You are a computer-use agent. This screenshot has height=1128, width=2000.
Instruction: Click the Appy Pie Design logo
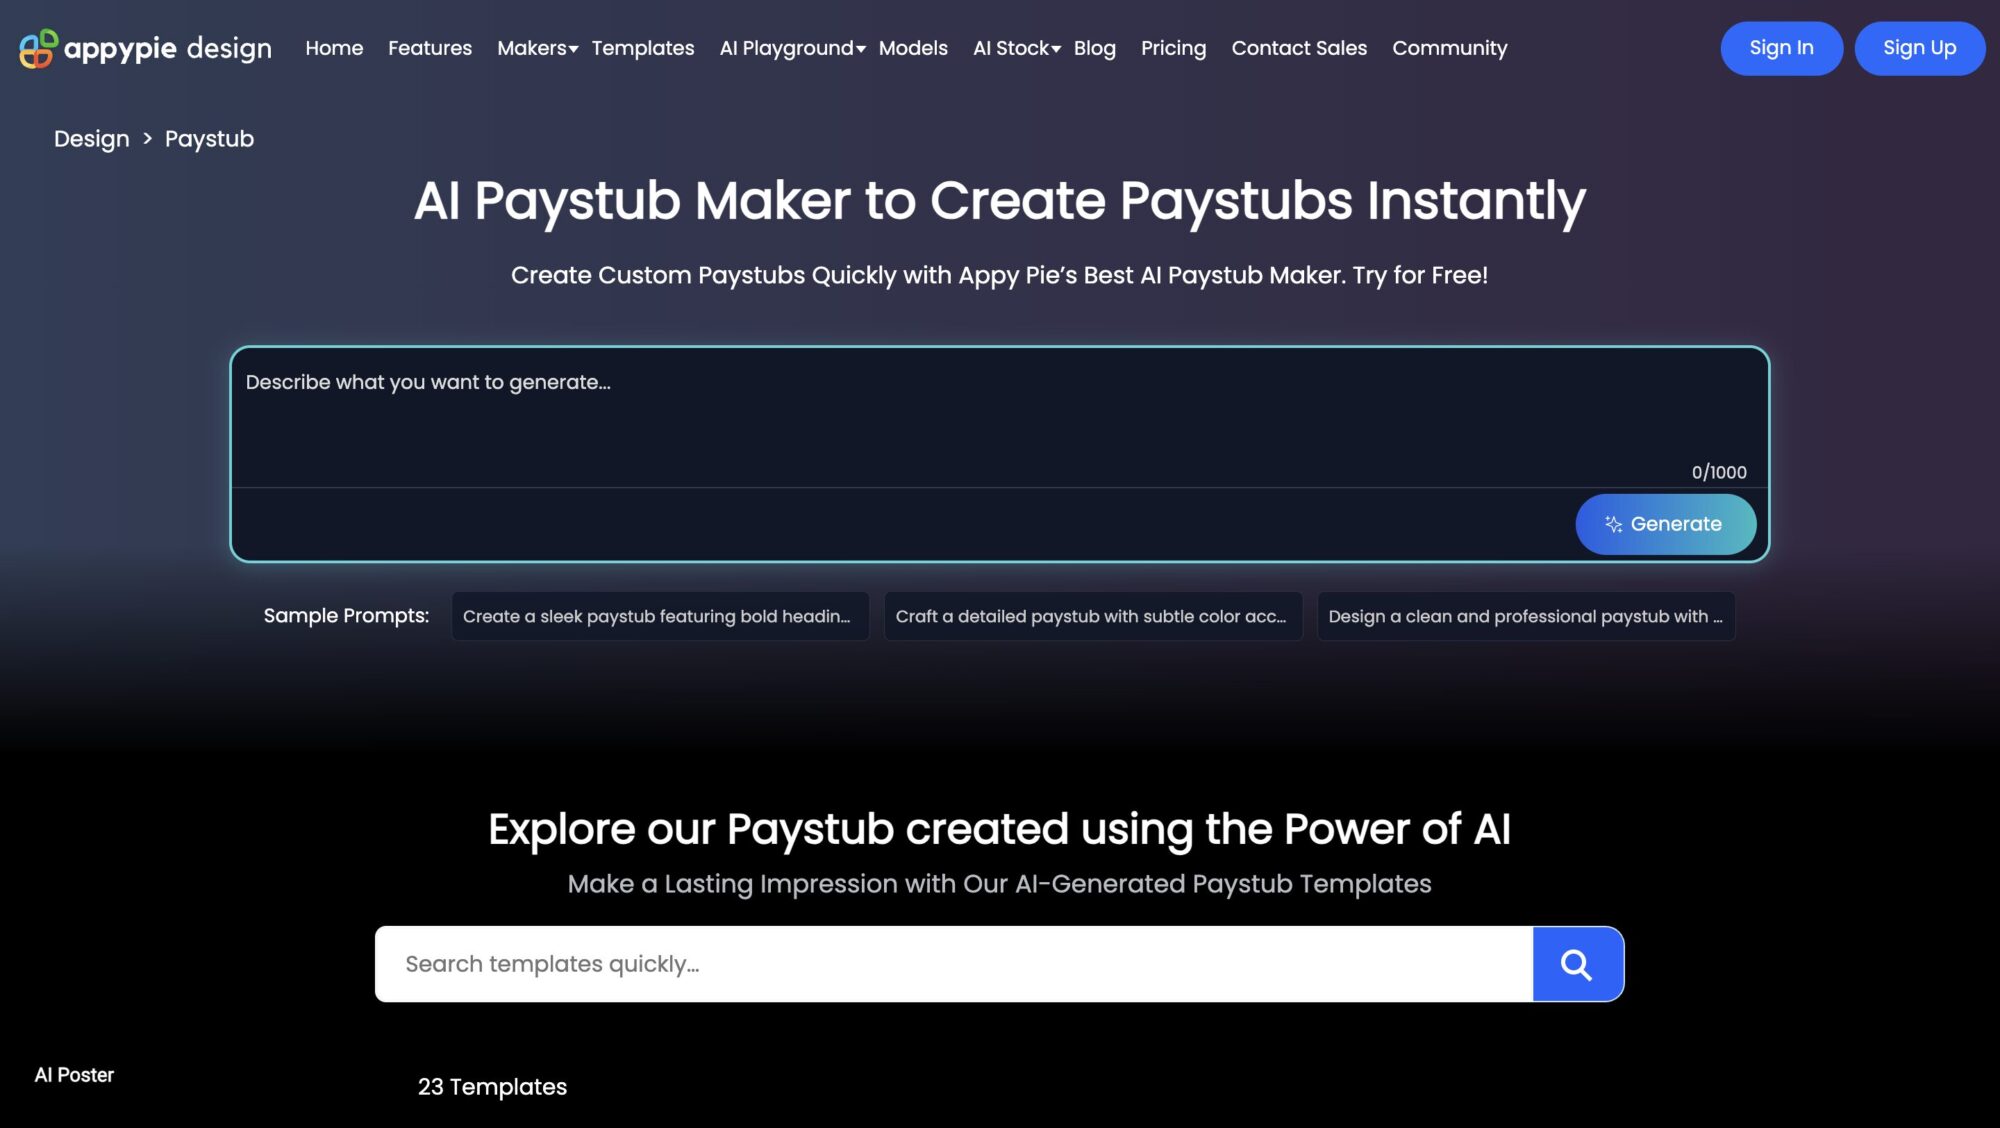145,48
